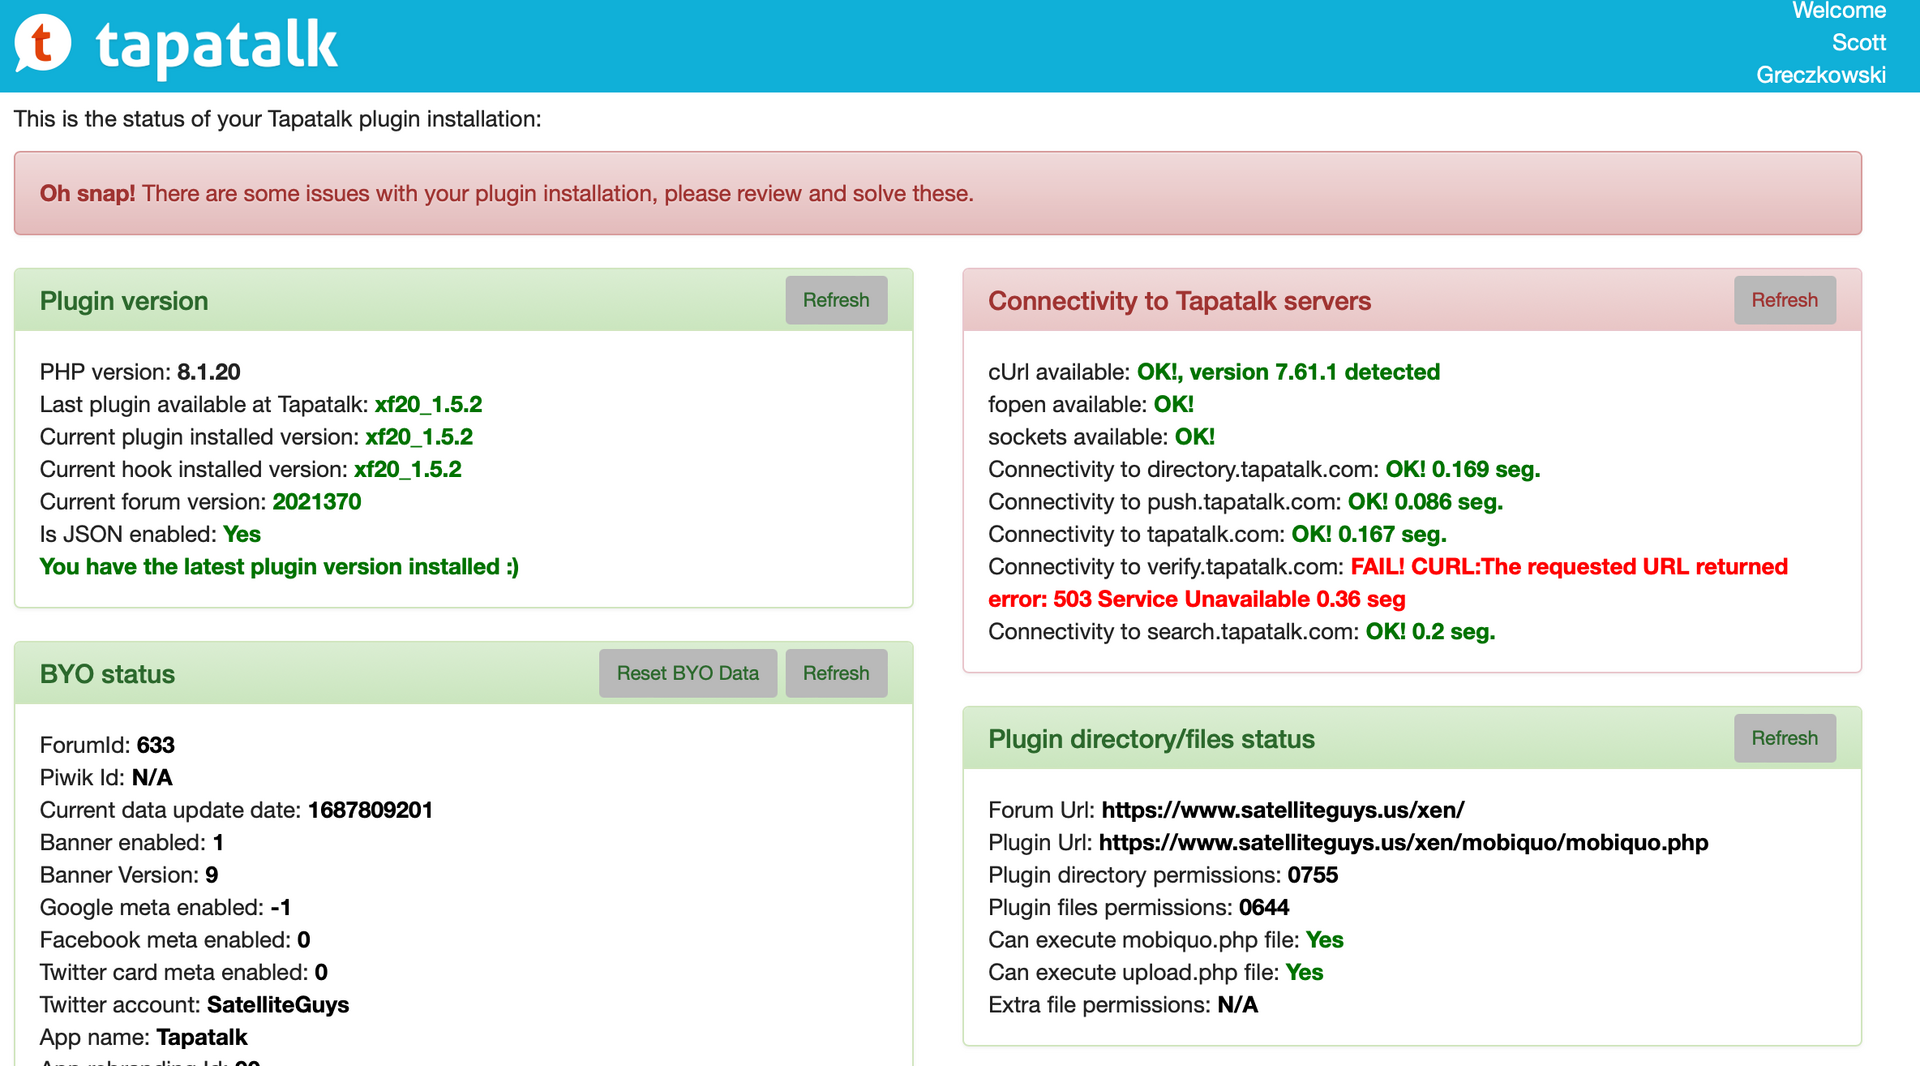
Task: Click 'Can execute upload.php file: Yes' line
Action: tap(1156, 973)
